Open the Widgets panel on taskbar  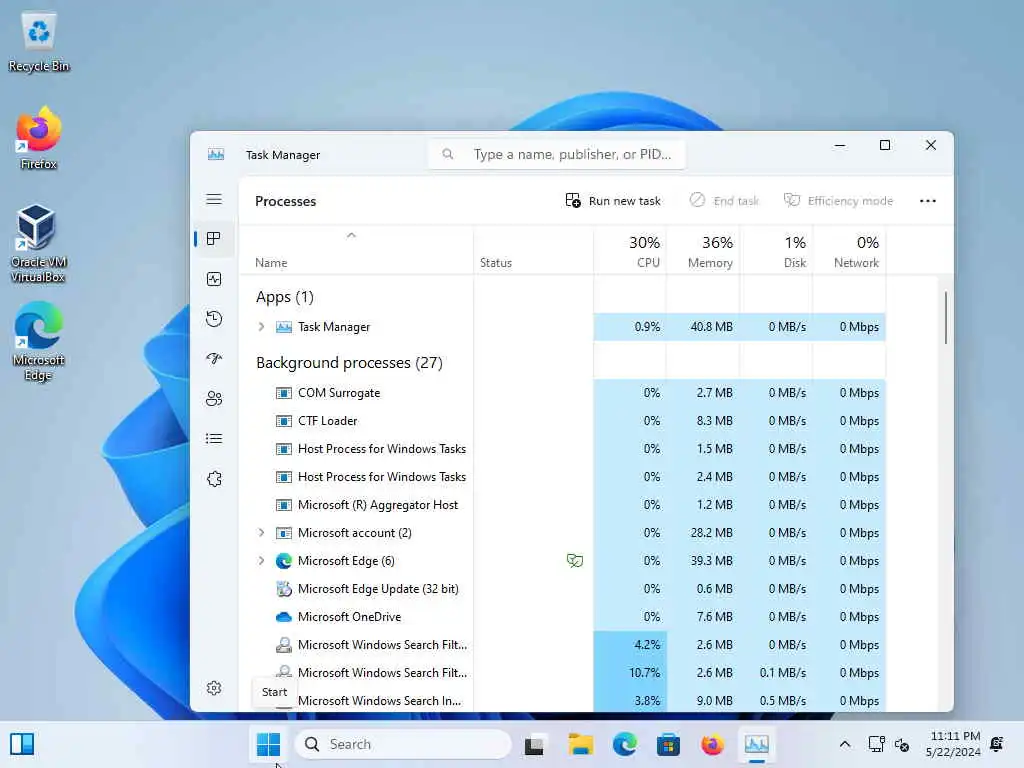[22, 744]
